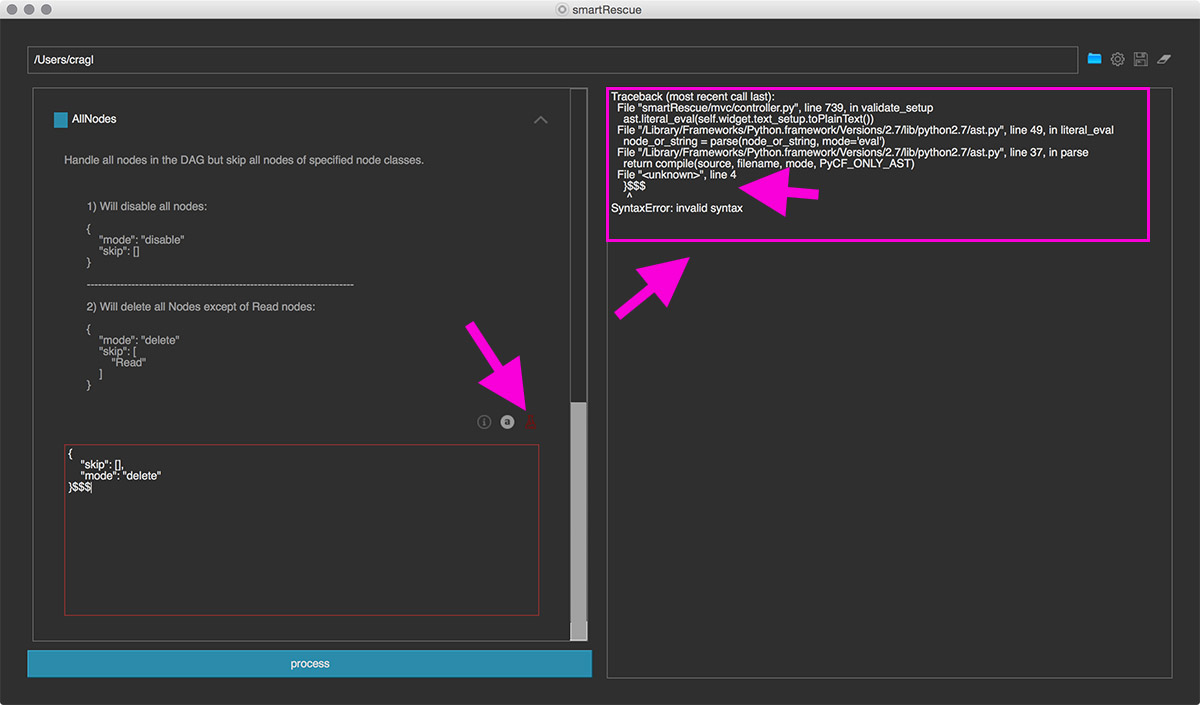This screenshot has width=1200, height=705.
Task: Click the eraser clear icon
Action: 1163,59
